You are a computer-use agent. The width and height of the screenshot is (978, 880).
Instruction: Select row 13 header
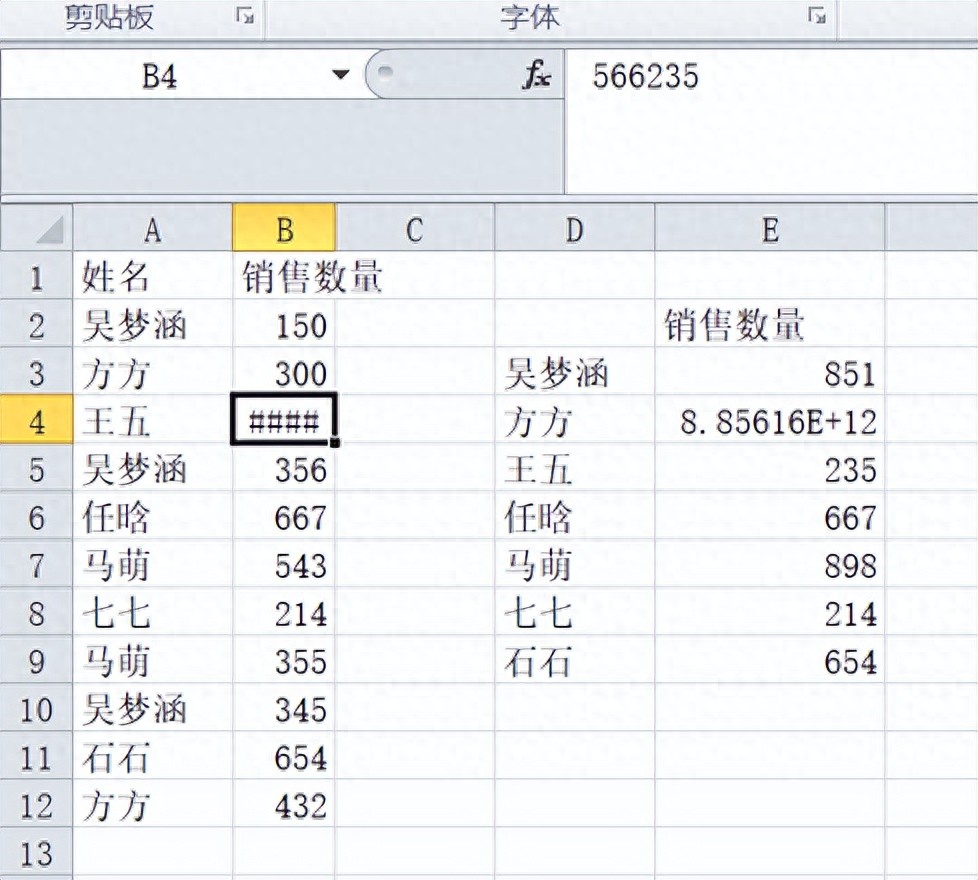point(37,853)
